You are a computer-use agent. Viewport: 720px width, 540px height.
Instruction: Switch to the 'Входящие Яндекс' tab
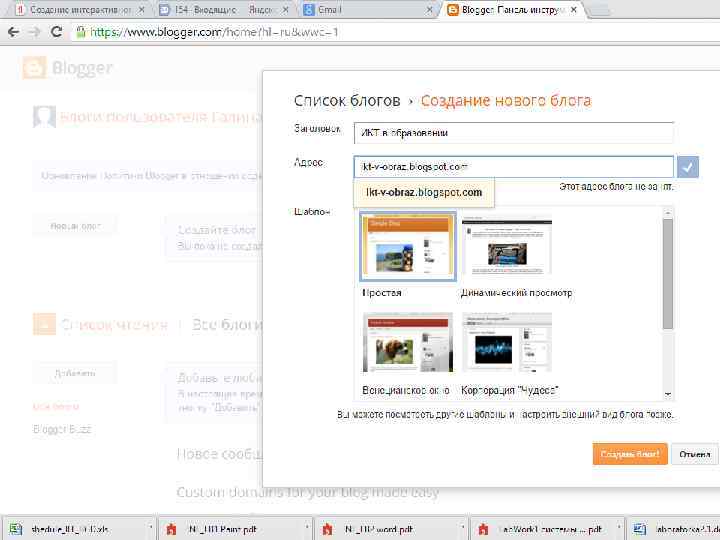click(223, 10)
